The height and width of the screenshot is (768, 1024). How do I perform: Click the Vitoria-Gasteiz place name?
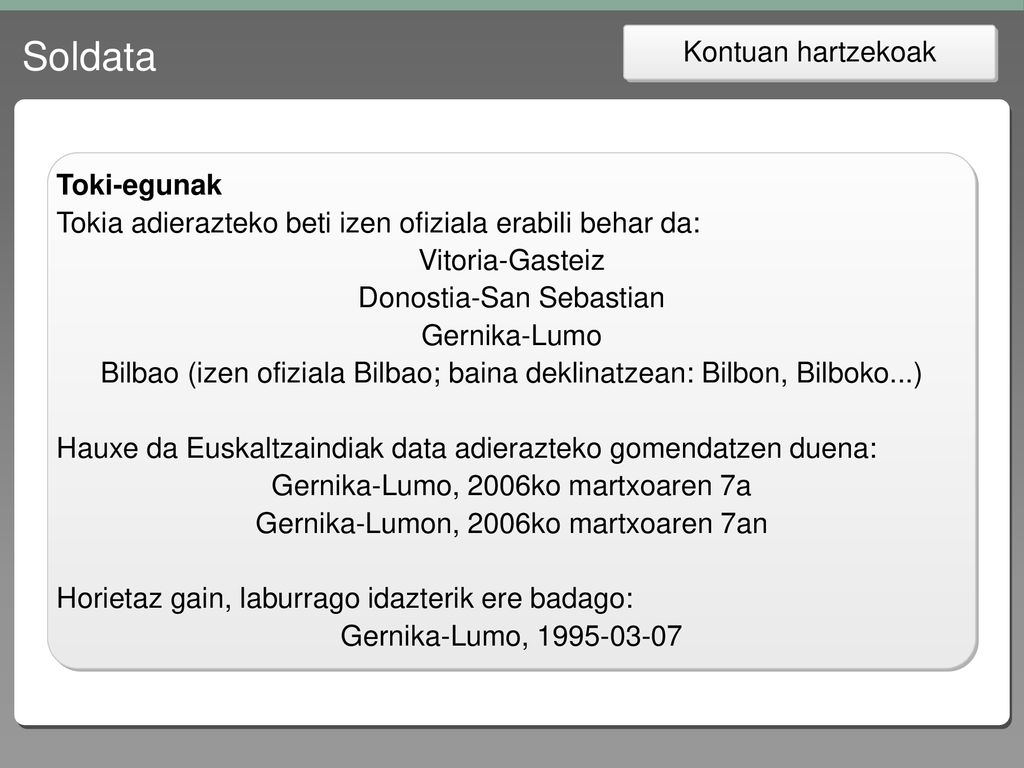tap(511, 261)
